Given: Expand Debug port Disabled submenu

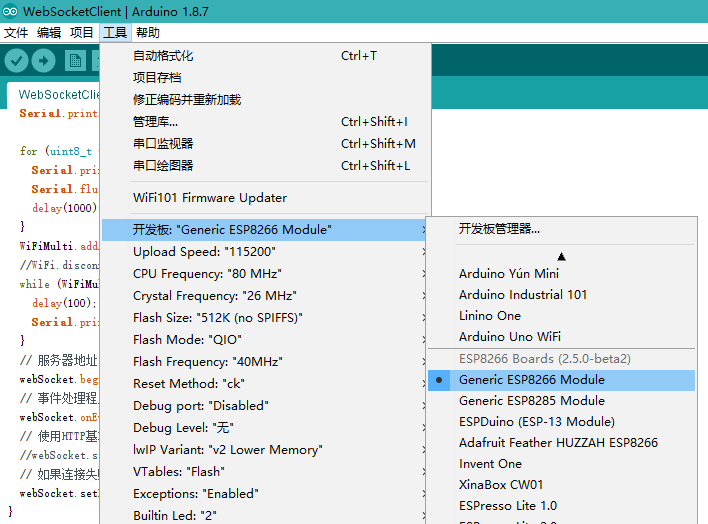Looking at the screenshot, I should point(265,406).
